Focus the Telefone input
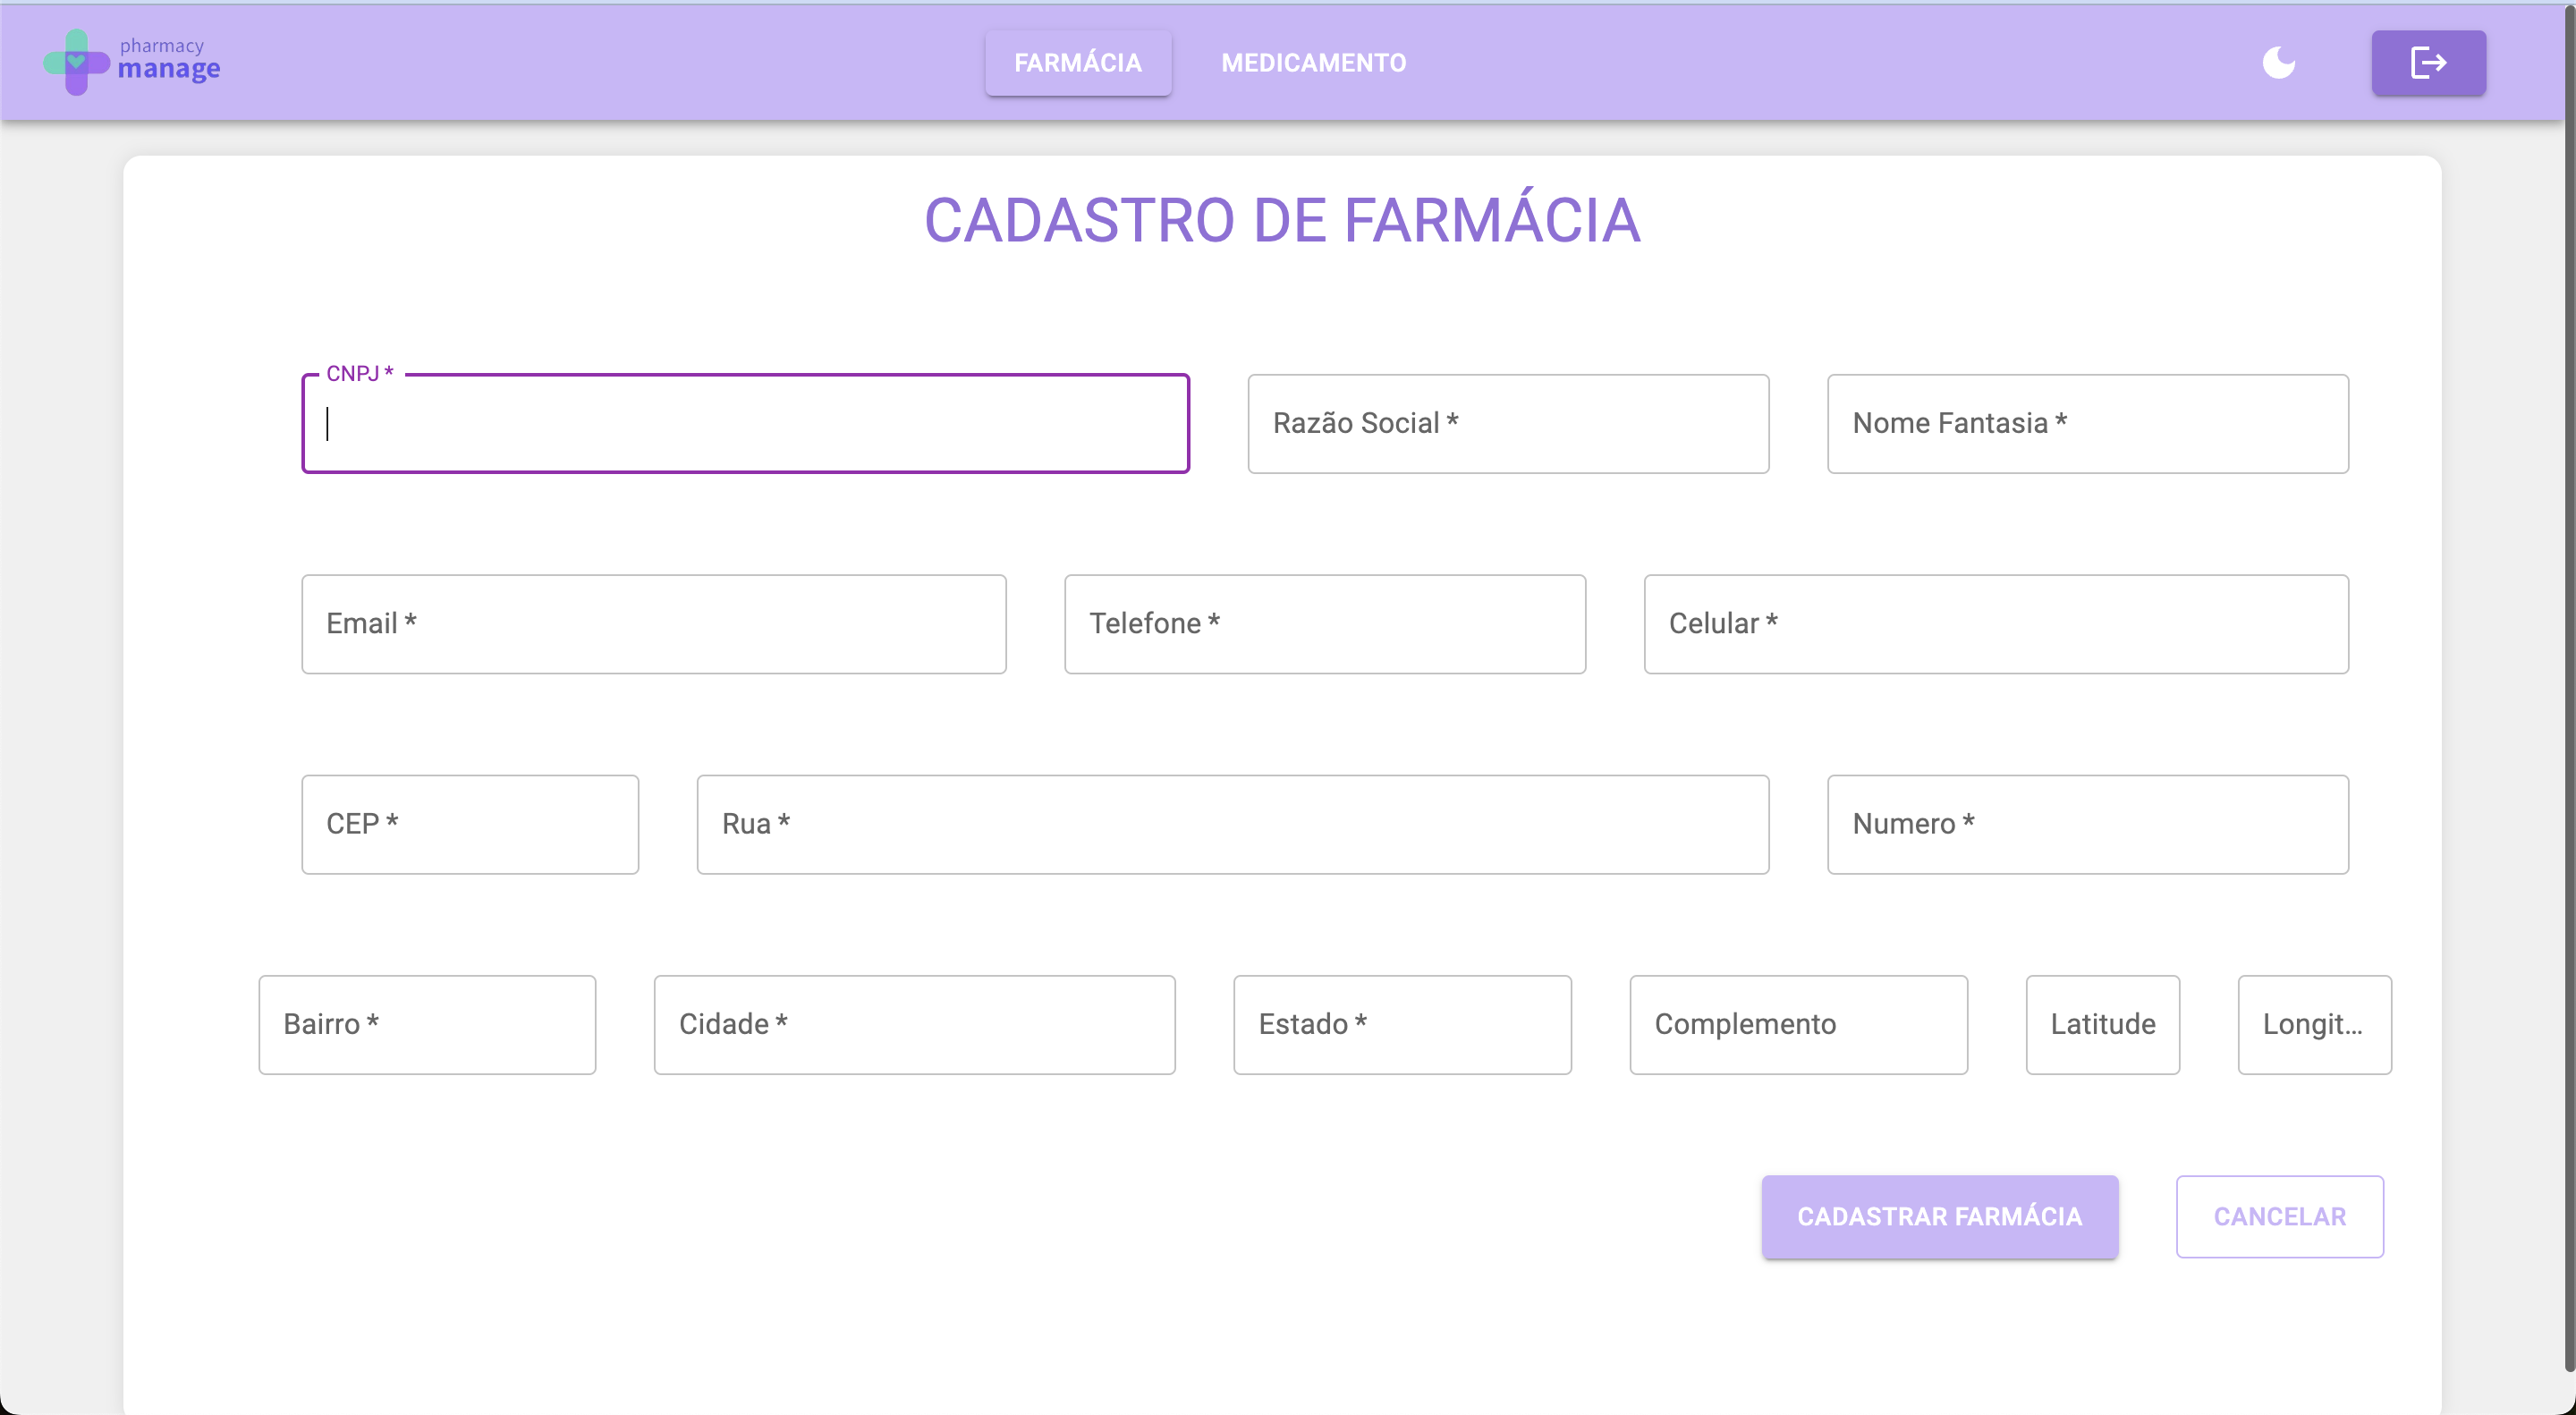This screenshot has height=1415, width=2576. click(x=1324, y=624)
